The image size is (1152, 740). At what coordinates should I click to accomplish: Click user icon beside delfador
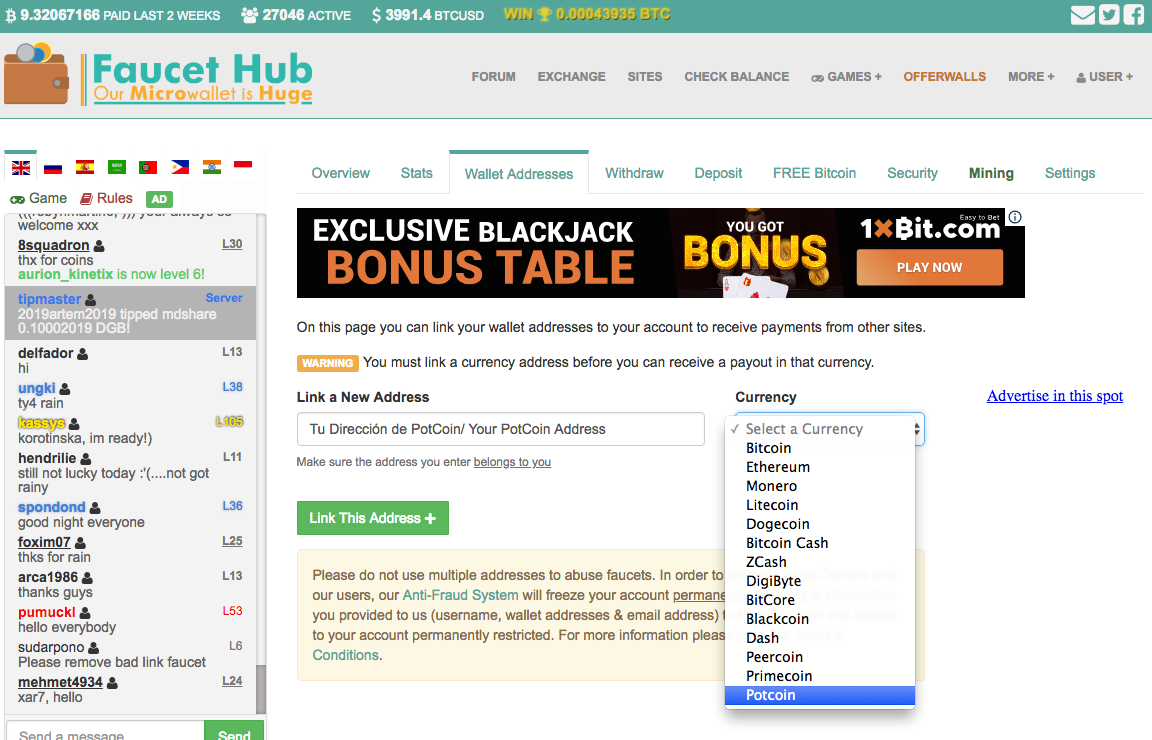click(82, 354)
